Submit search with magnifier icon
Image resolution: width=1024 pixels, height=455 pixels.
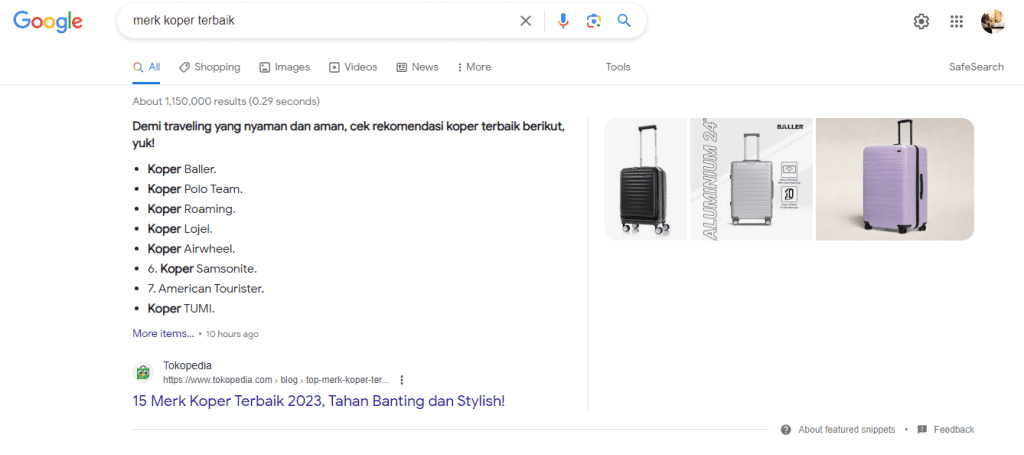tap(624, 21)
